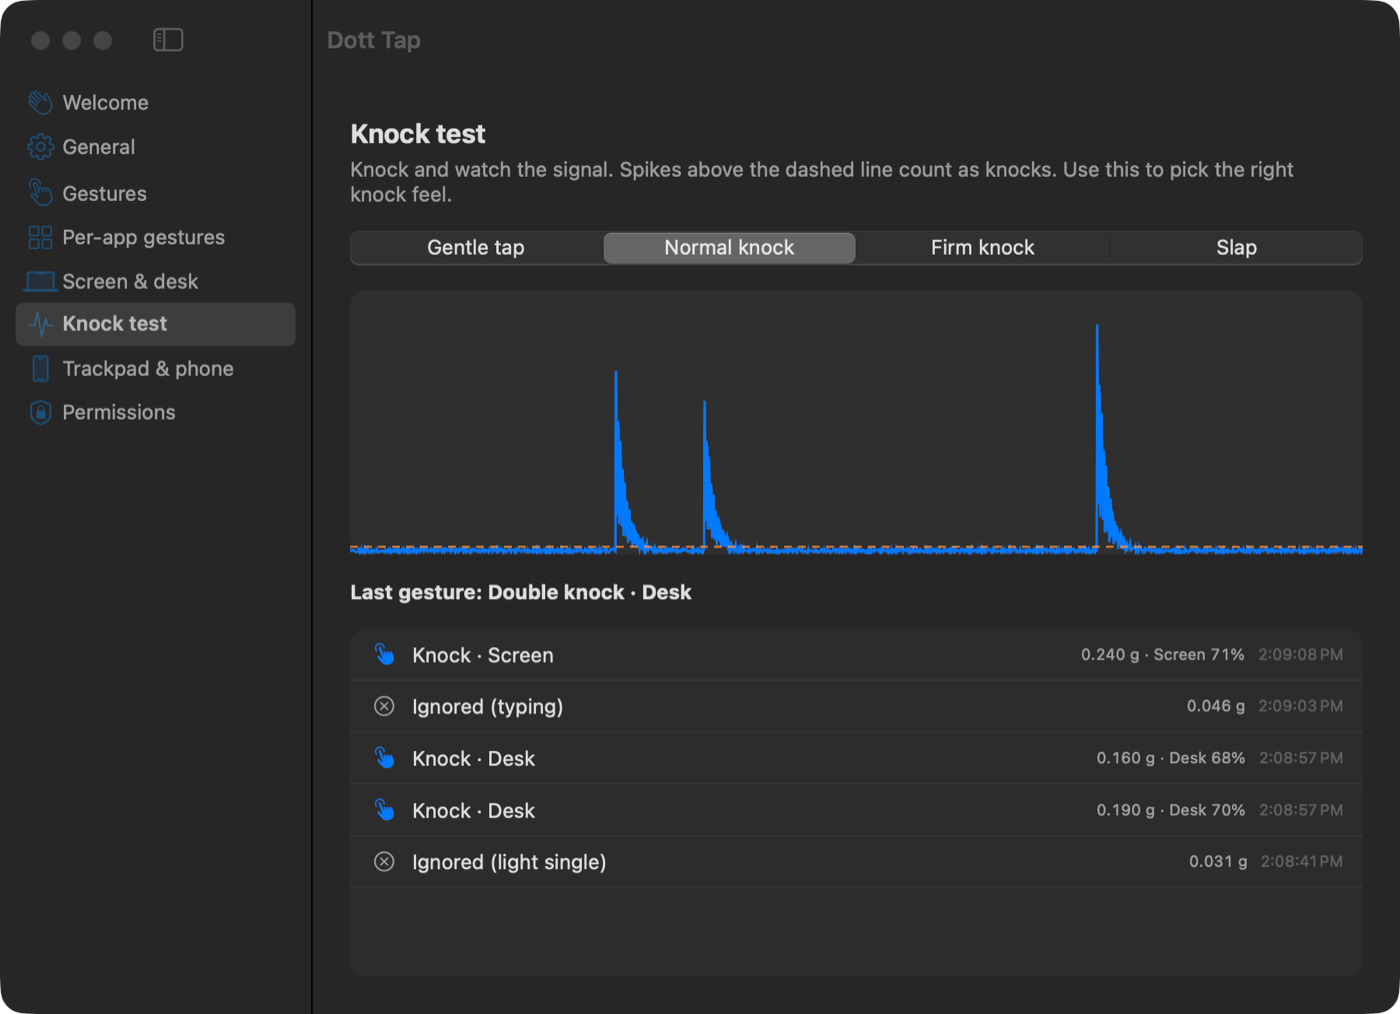Open the Permissions section

156,412
